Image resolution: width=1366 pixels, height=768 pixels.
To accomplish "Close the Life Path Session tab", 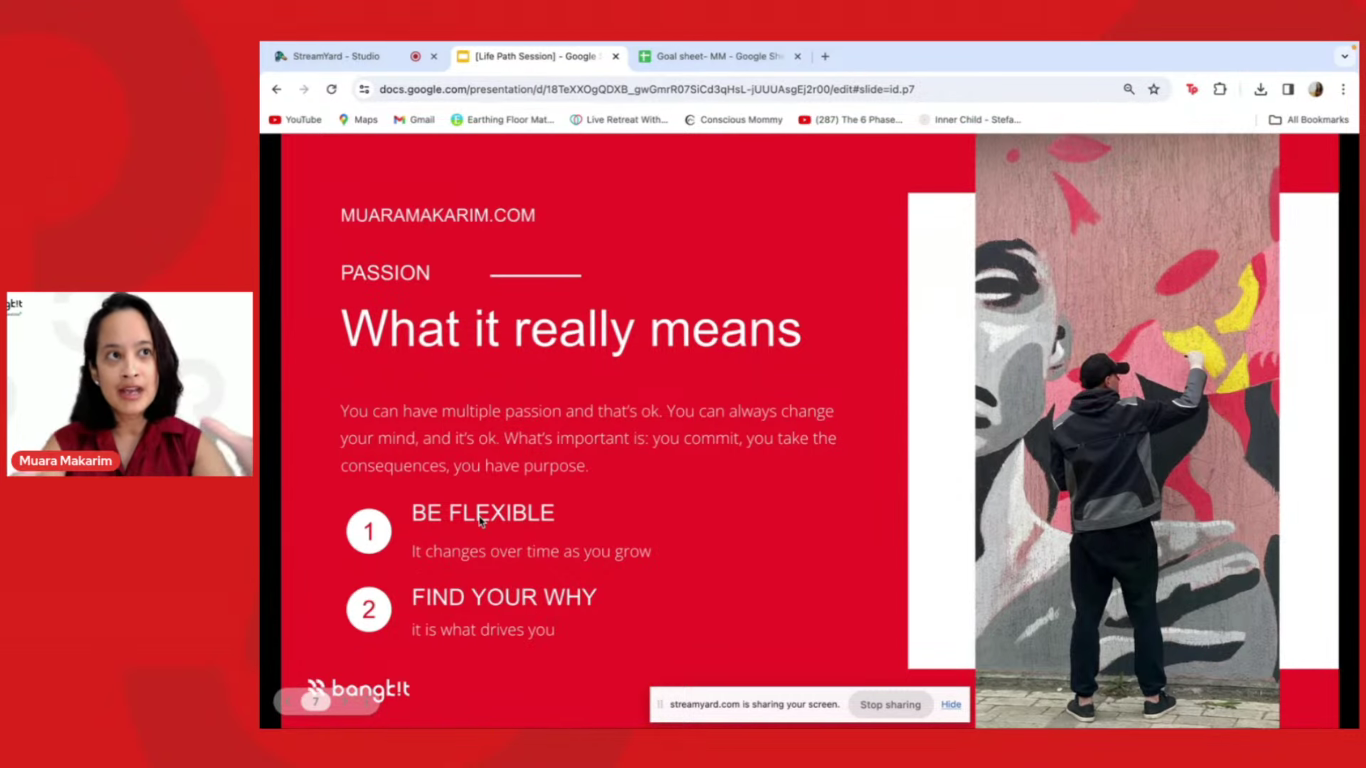I will coord(615,57).
